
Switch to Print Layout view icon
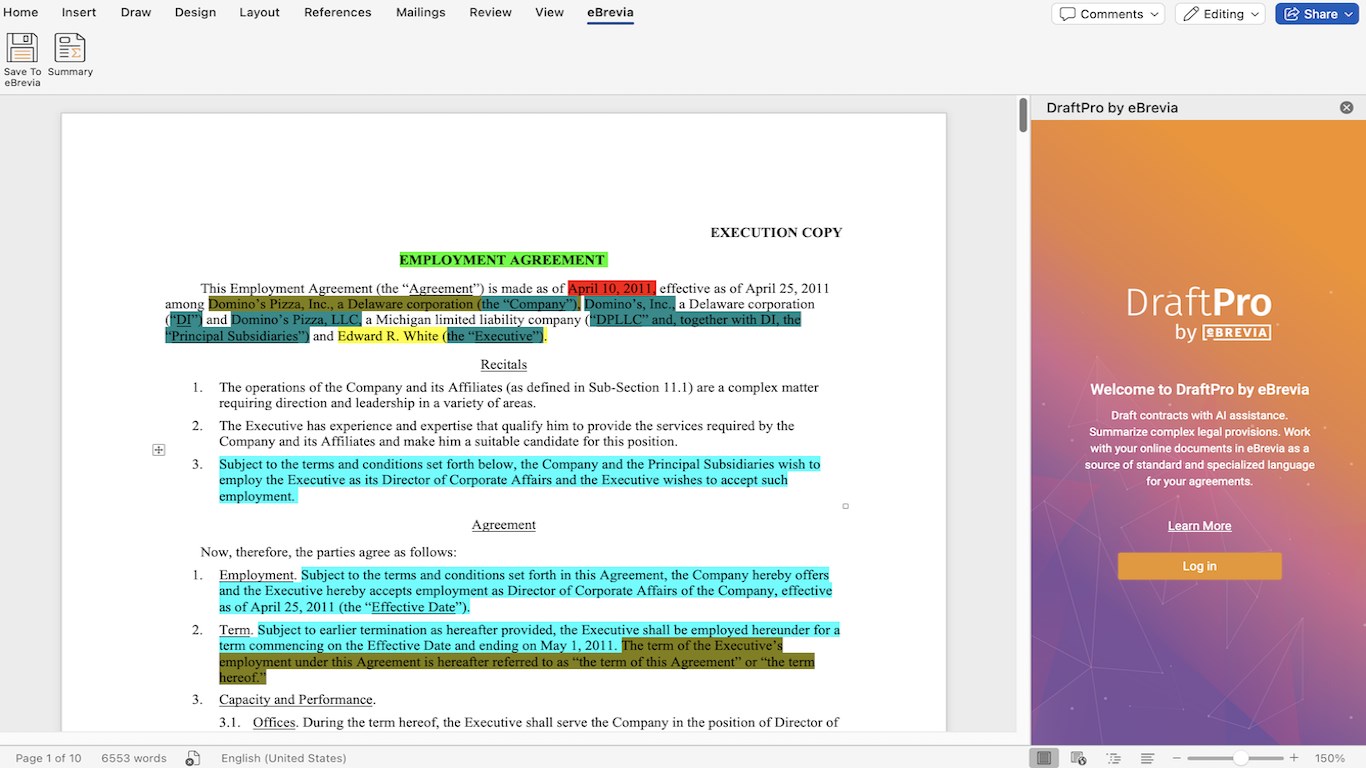click(1044, 757)
